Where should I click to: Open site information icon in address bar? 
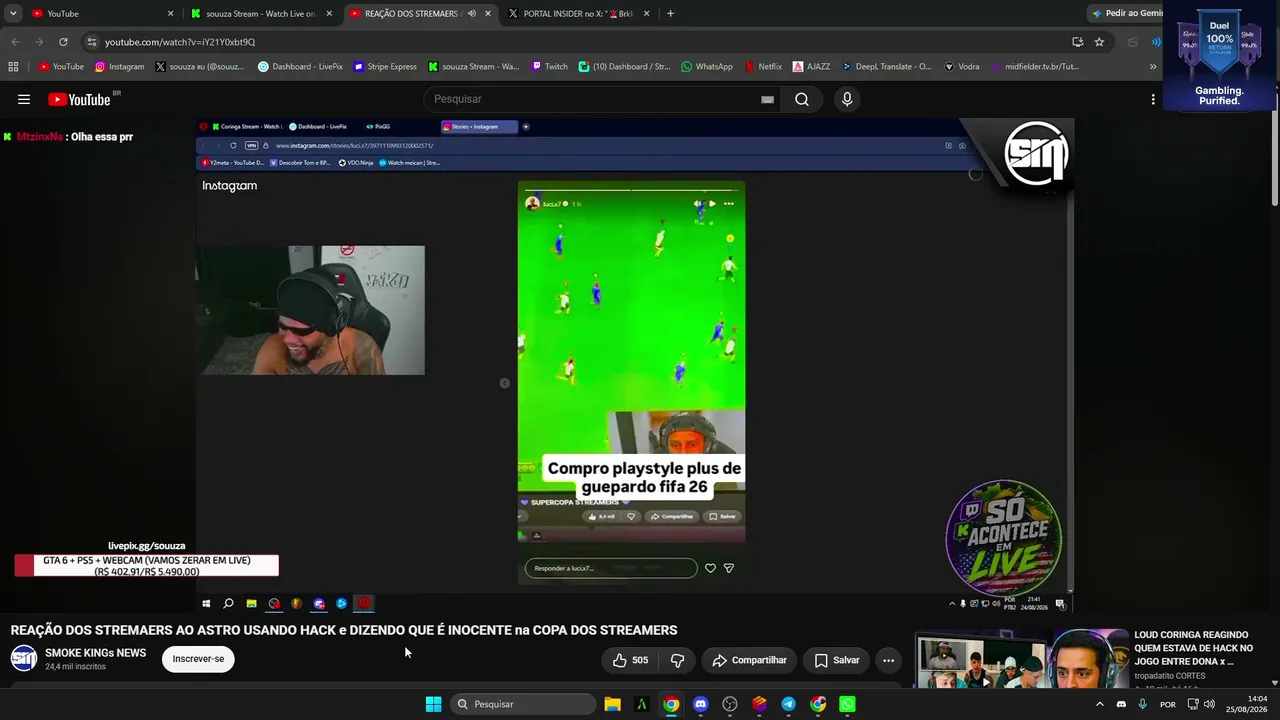91,42
